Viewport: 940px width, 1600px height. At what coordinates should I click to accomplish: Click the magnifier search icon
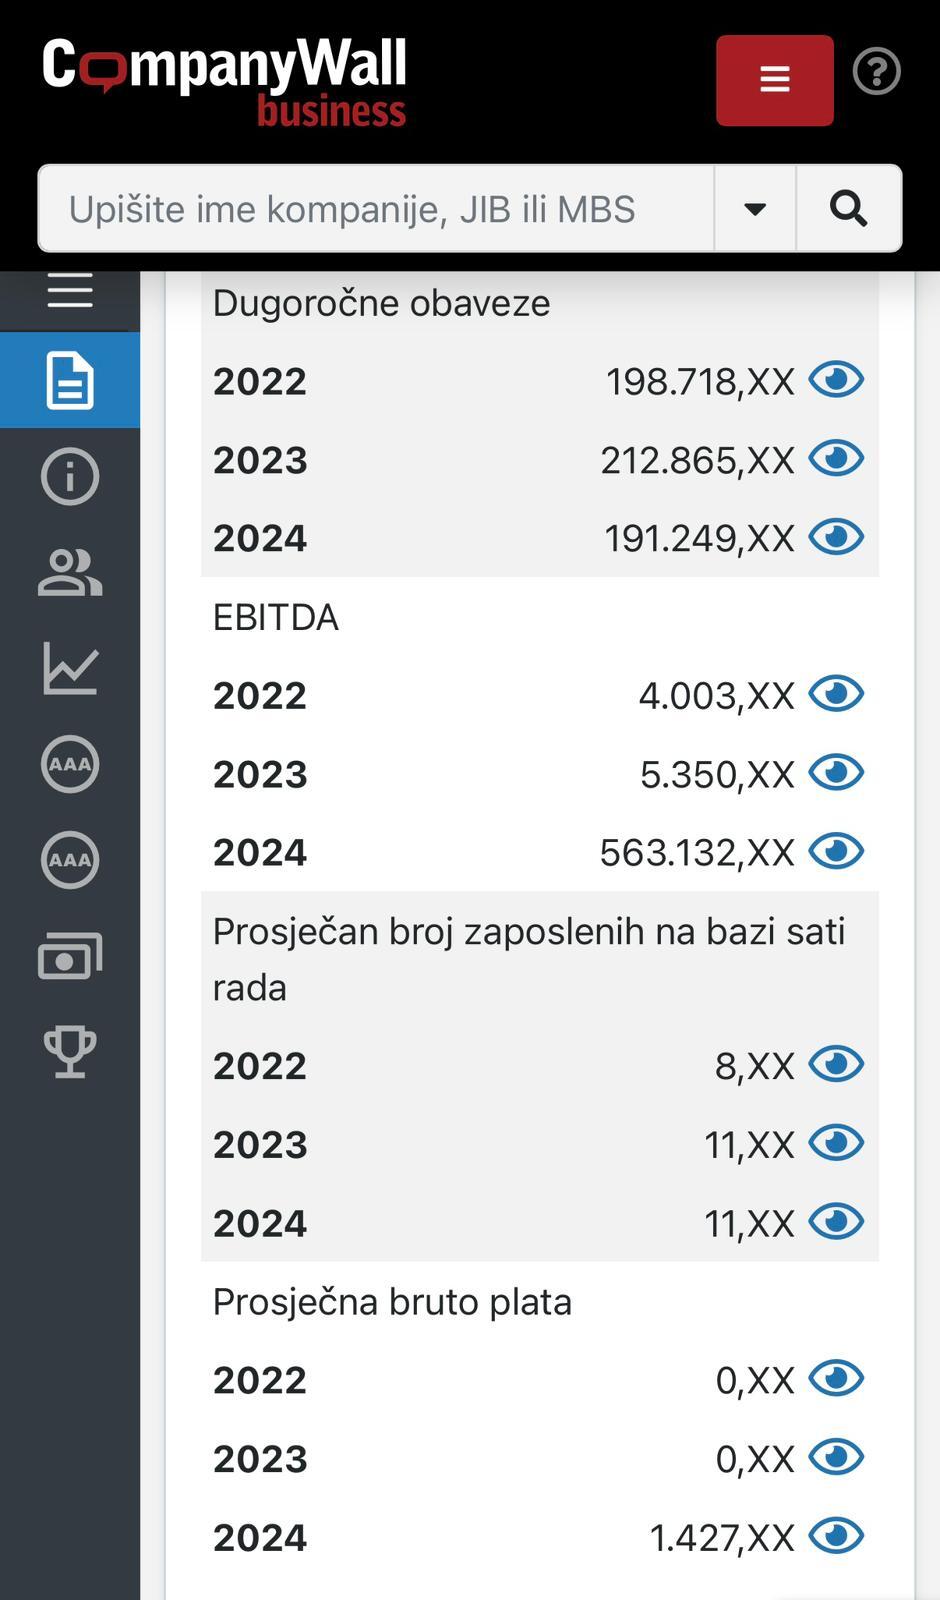pos(848,209)
